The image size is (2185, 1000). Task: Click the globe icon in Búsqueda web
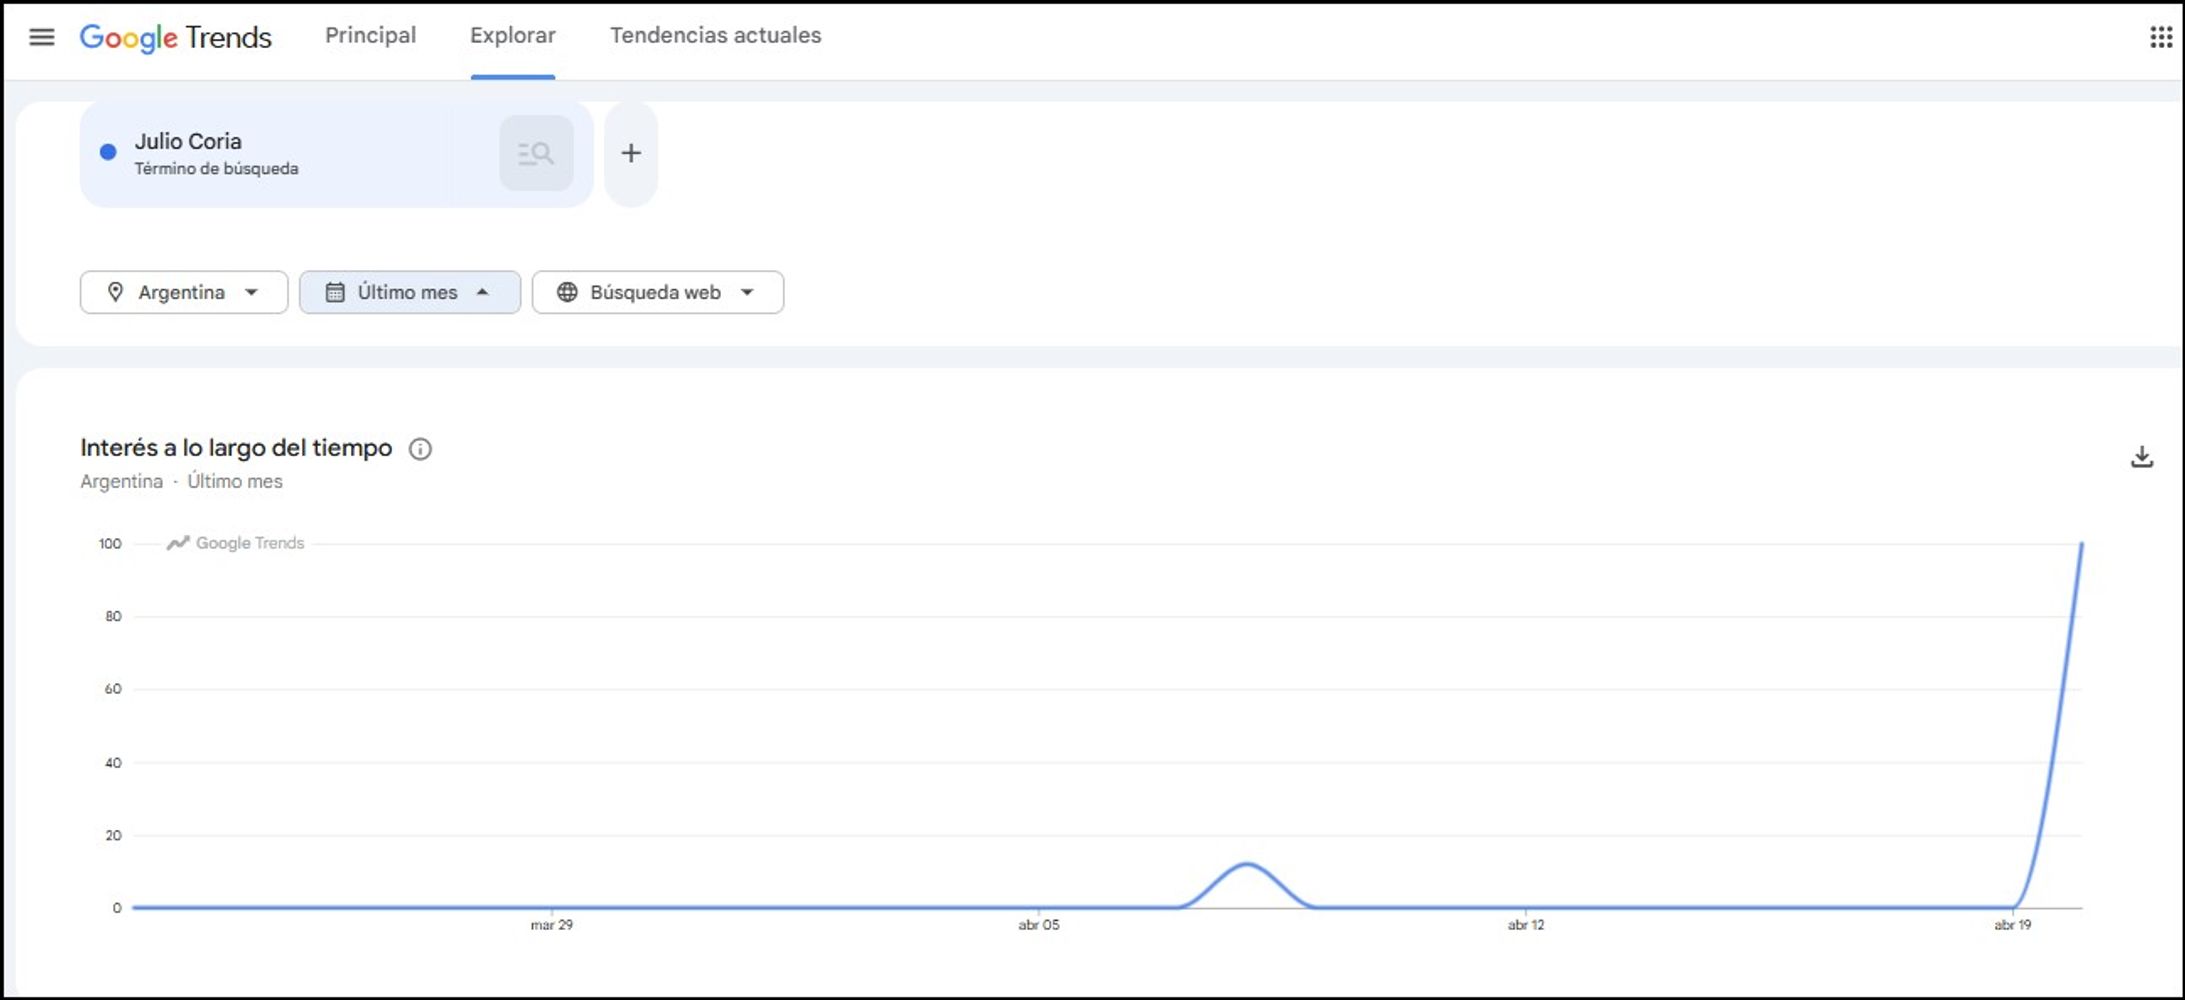coord(567,292)
